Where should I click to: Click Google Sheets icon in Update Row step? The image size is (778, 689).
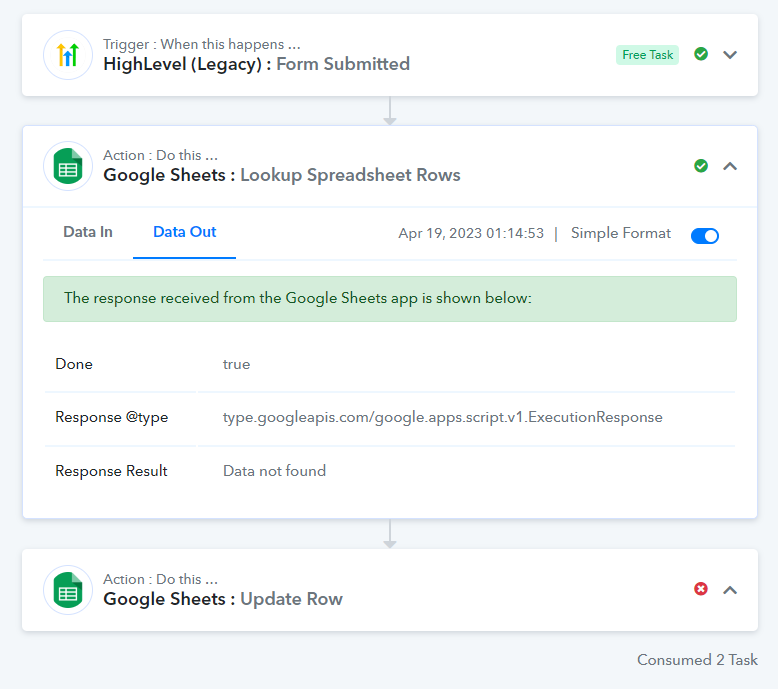point(67,590)
